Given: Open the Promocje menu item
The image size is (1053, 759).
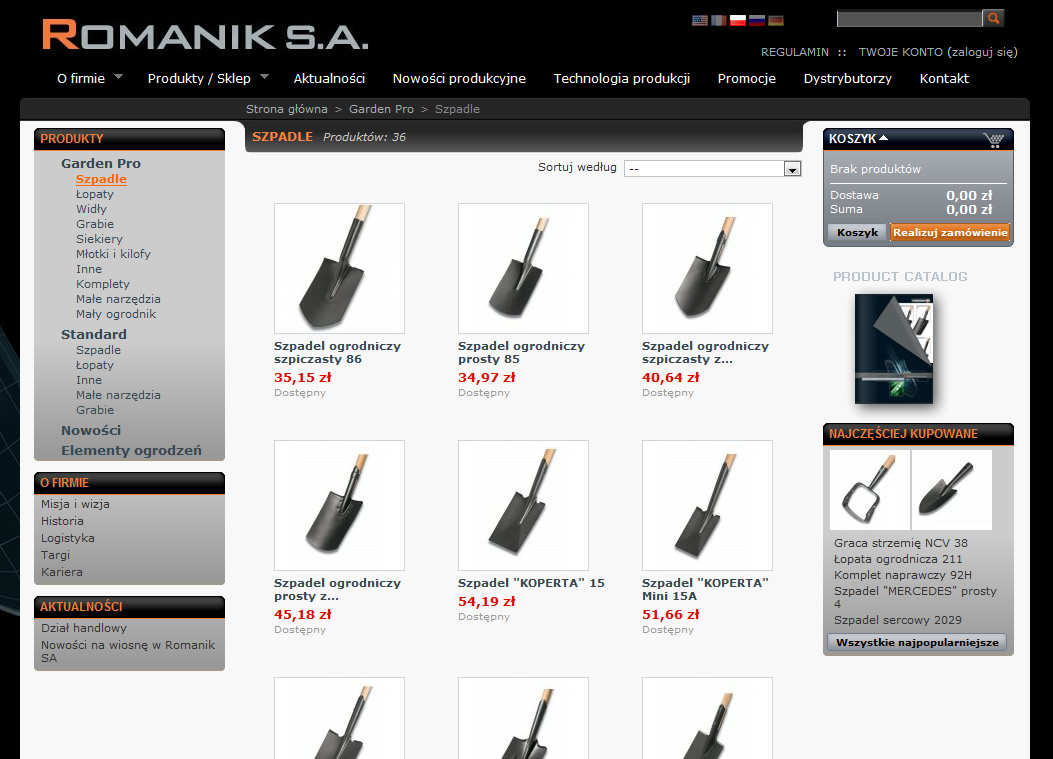Looking at the screenshot, I should coord(747,79).
